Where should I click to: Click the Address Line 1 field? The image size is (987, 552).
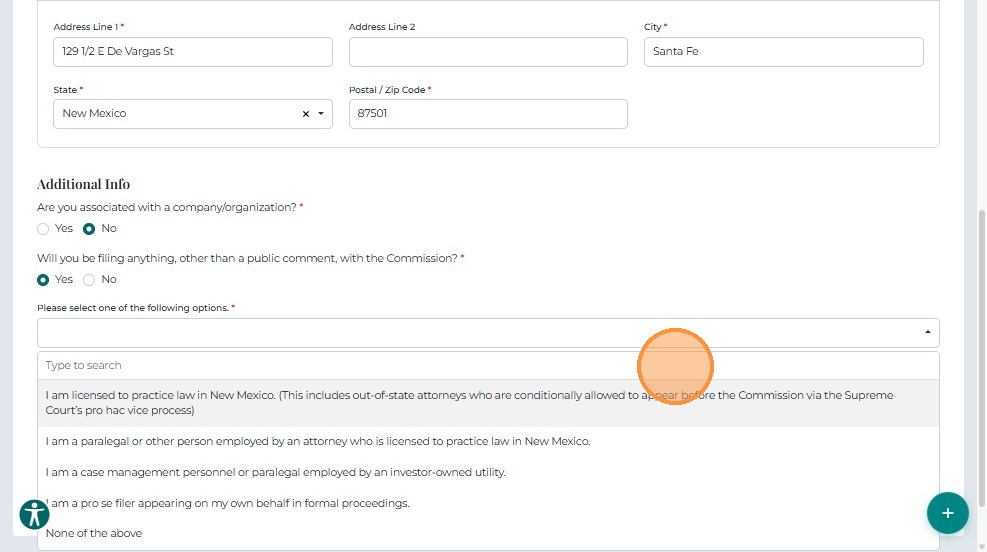(x=192, y=52)
